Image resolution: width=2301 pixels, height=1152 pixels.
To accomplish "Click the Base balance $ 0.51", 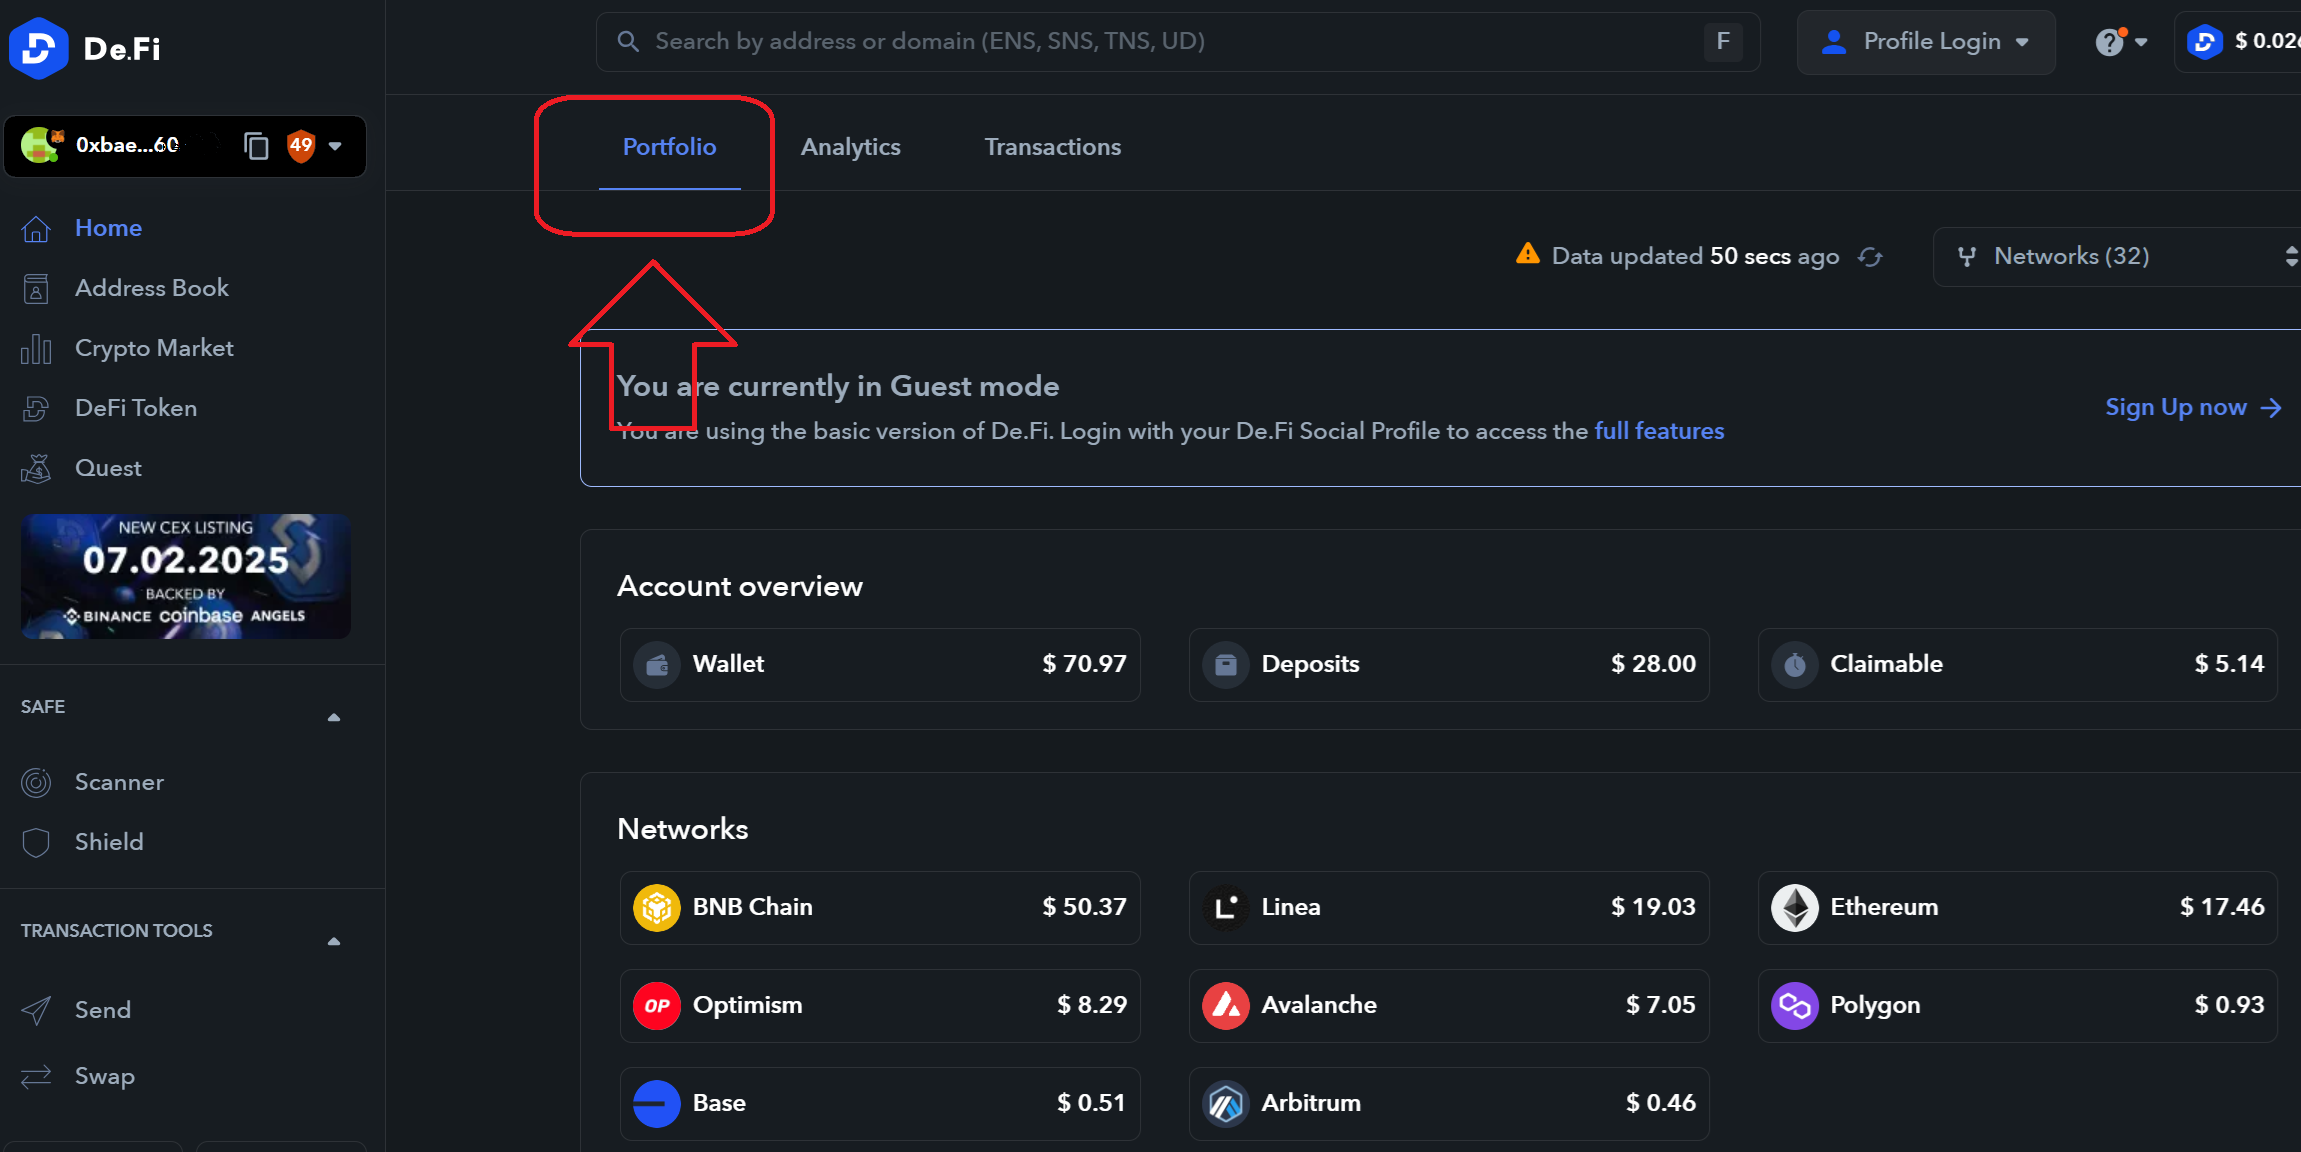I will click(x=1091, y=1103).
